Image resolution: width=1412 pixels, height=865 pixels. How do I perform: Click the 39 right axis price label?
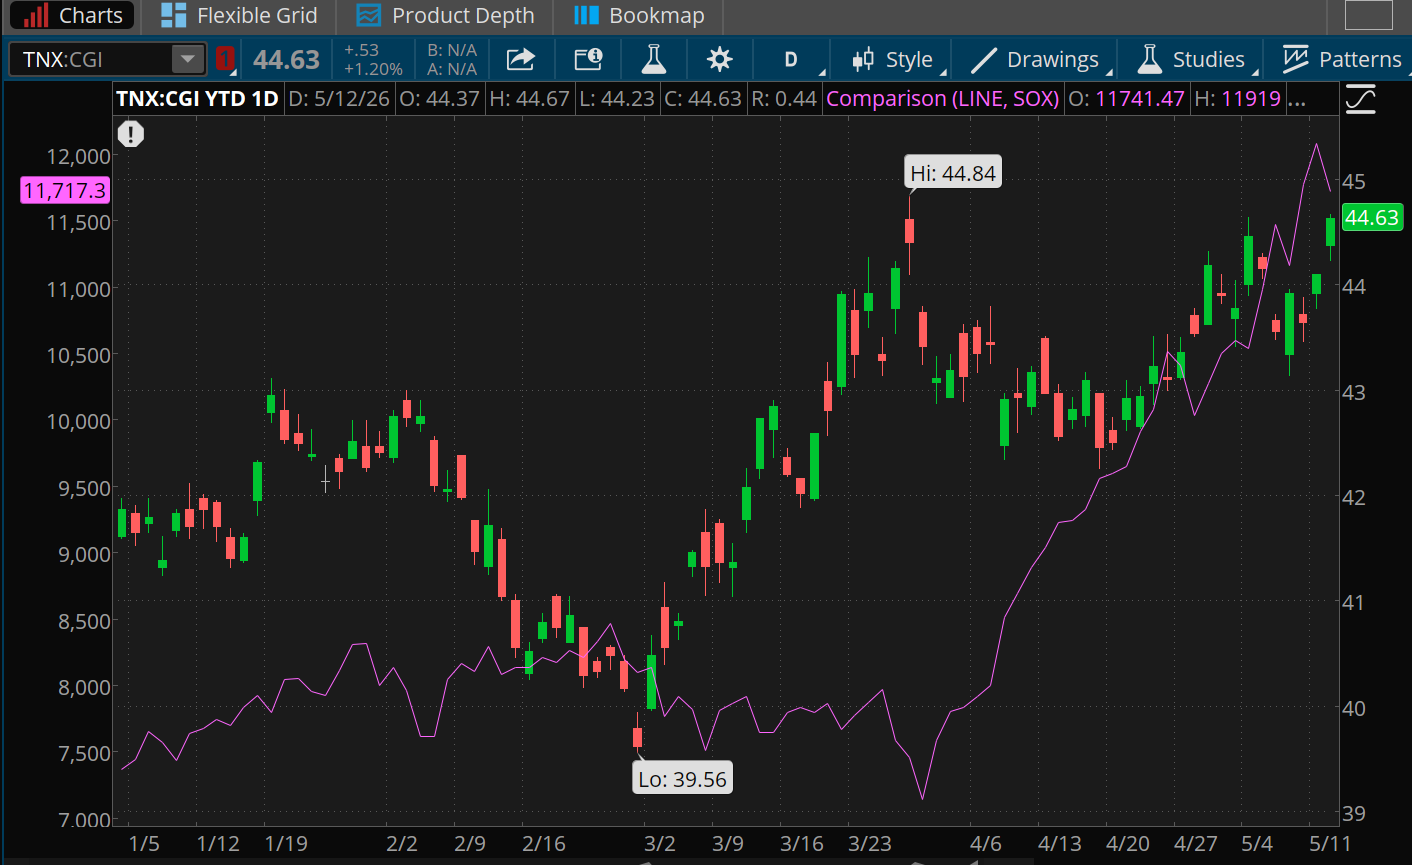point(1354,813)
